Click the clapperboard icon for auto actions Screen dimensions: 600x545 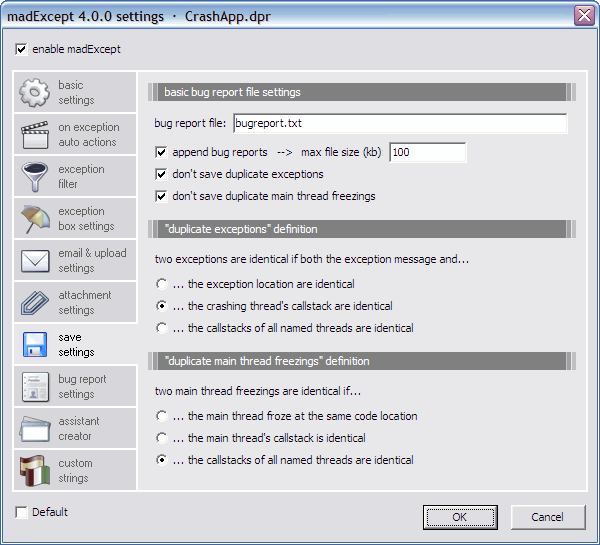coord(35,135)
